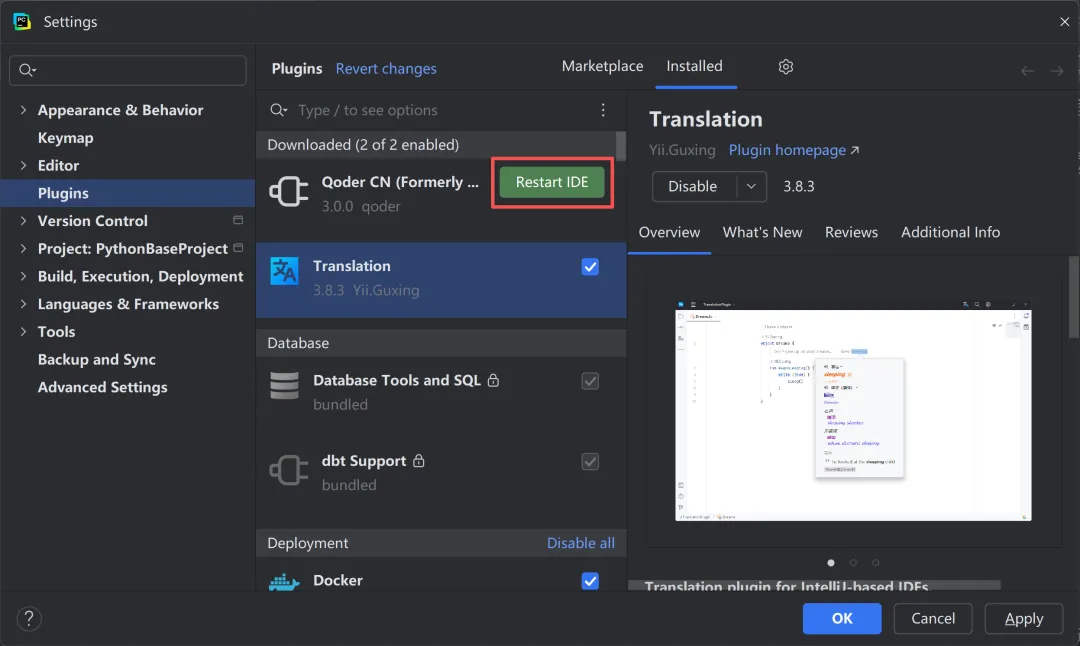Open the Additional Info tab

coord(951,233)
